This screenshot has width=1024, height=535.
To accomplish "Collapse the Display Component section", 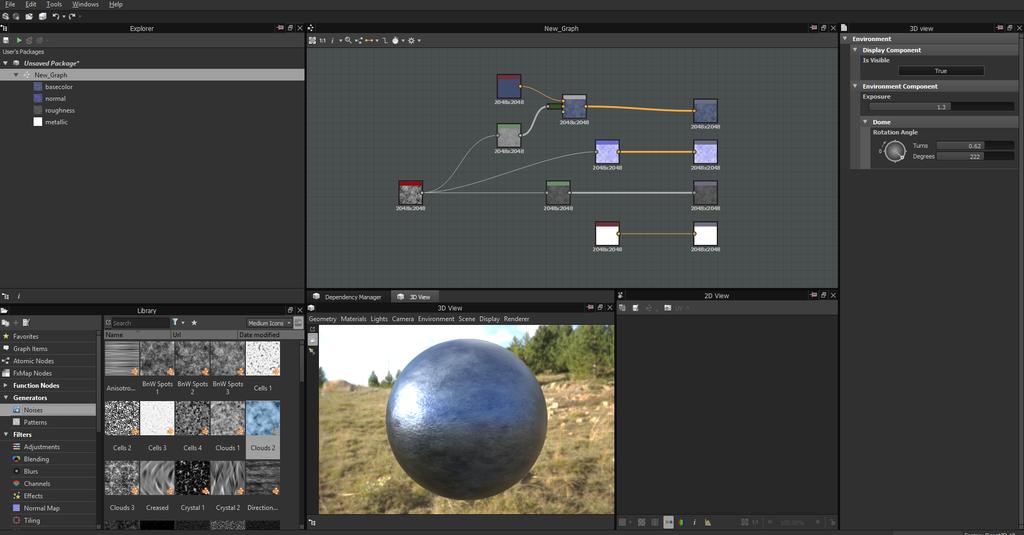I will pos(855,50).
